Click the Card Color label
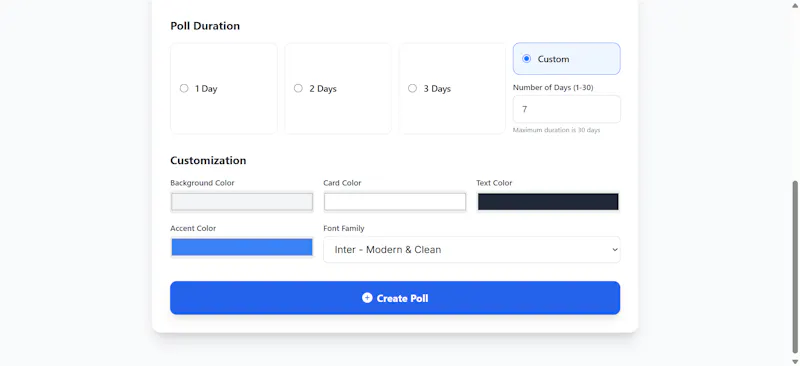Viewport: 800px width, 366px height. [x=342, y=183]
